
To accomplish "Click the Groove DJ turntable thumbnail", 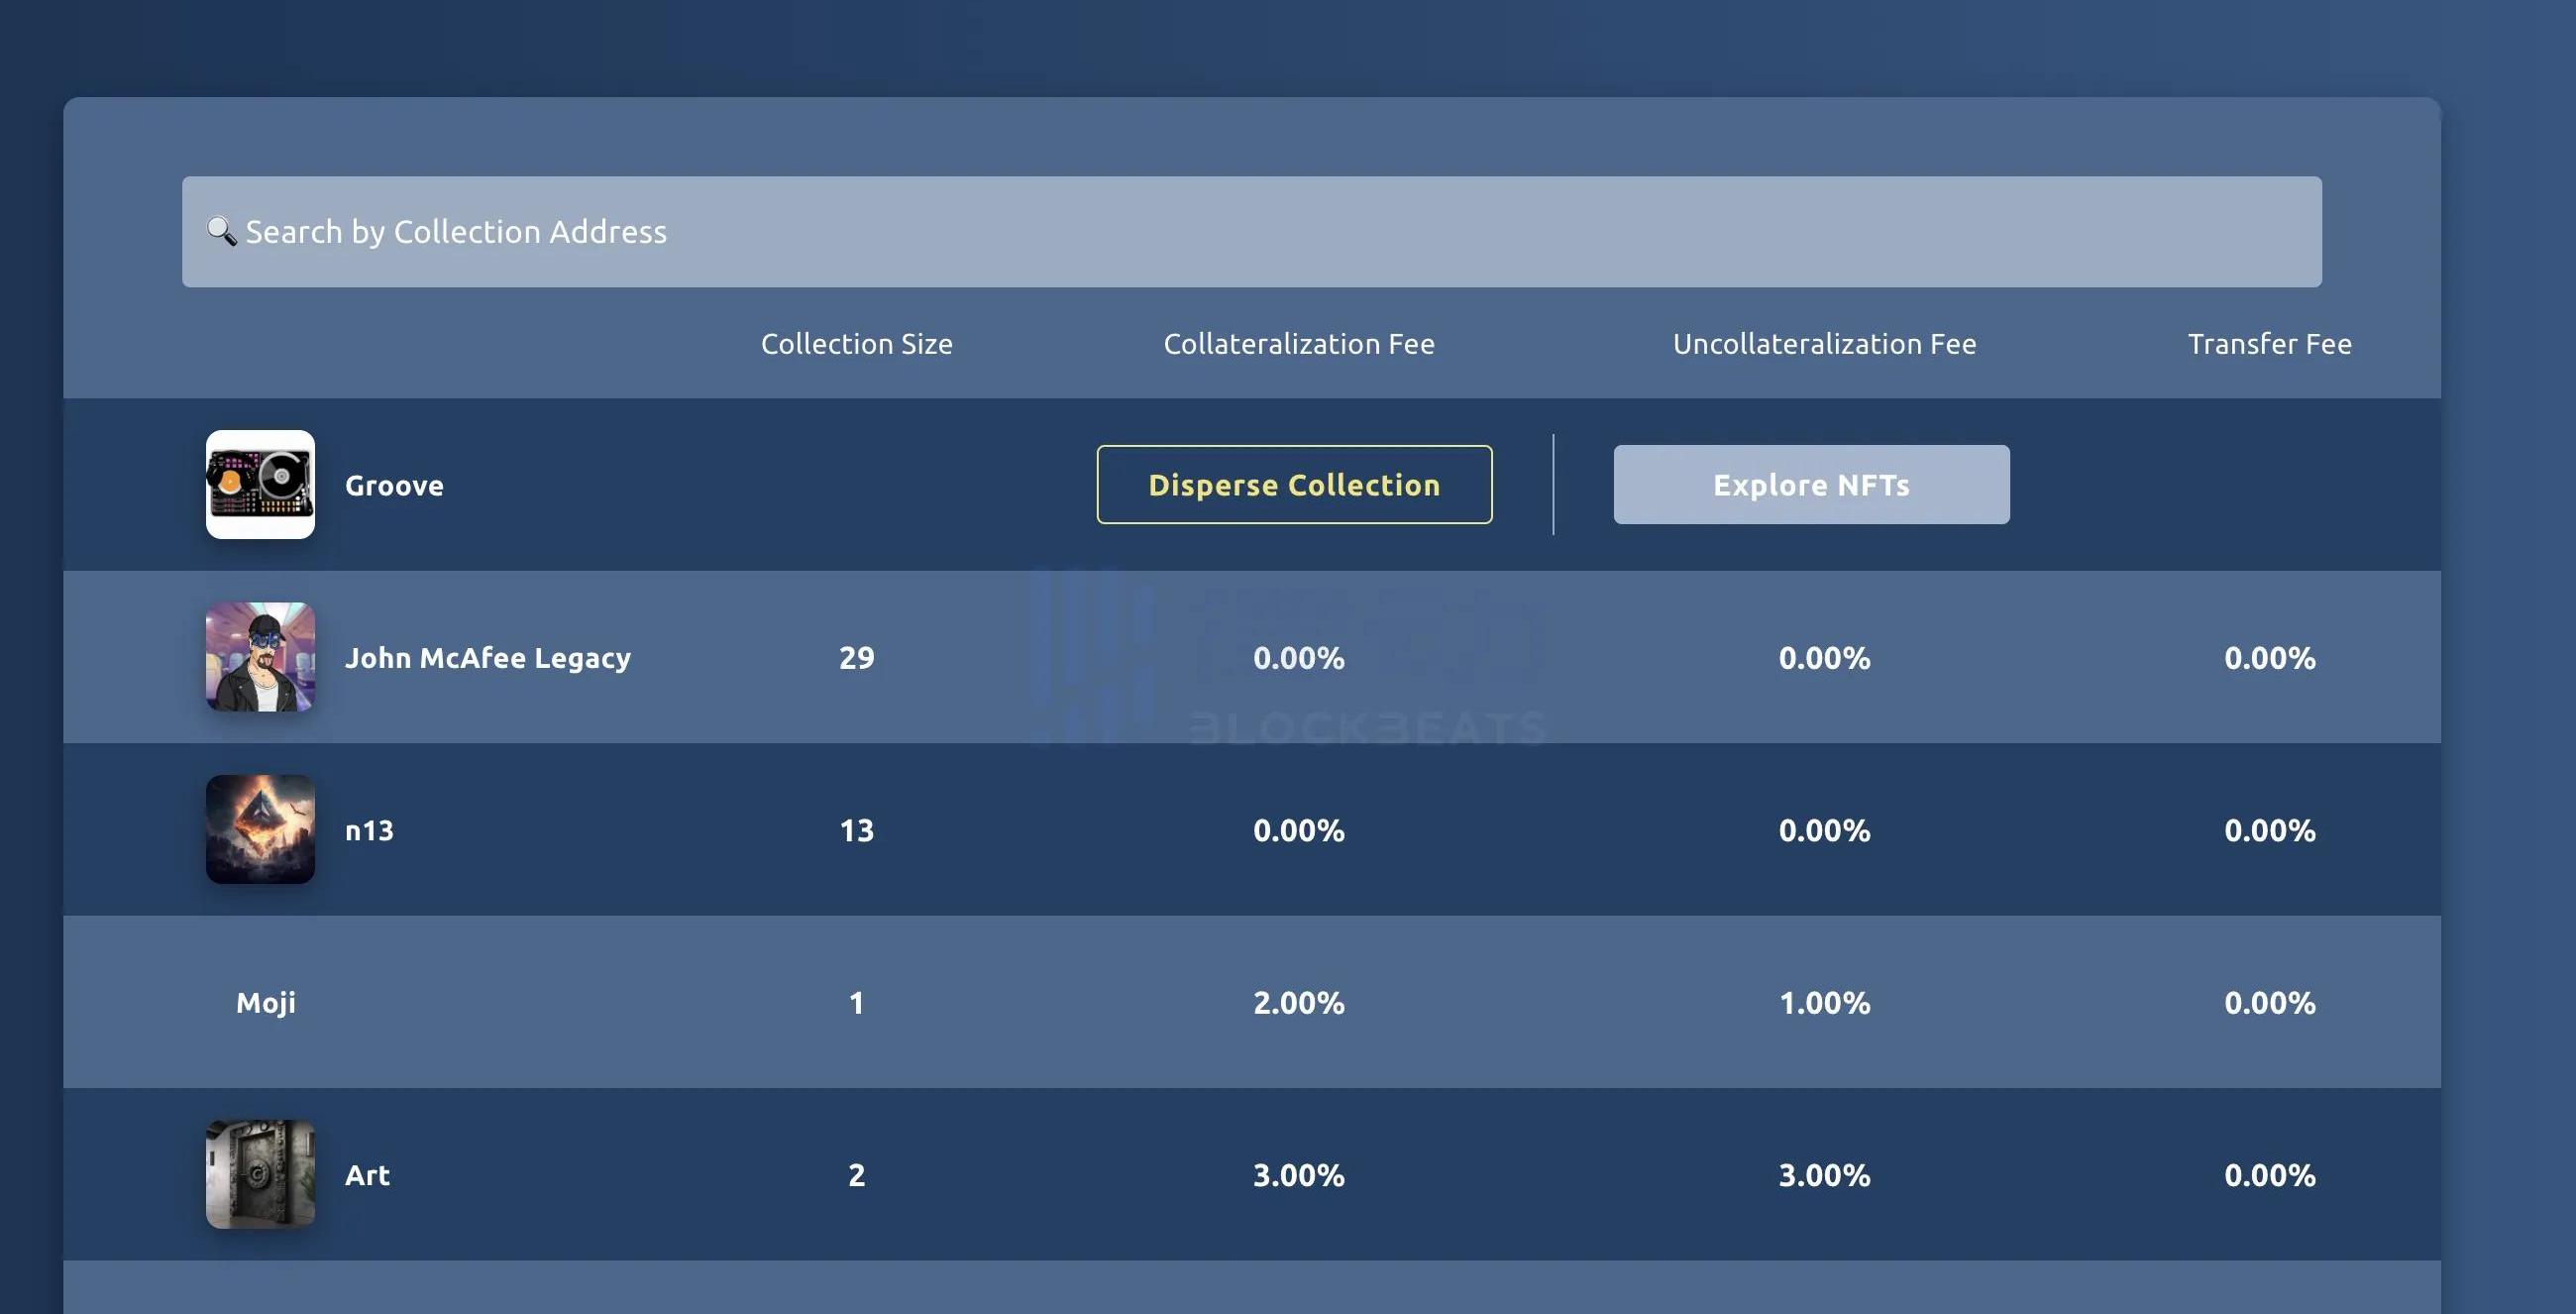I will [x=260, y=485].
